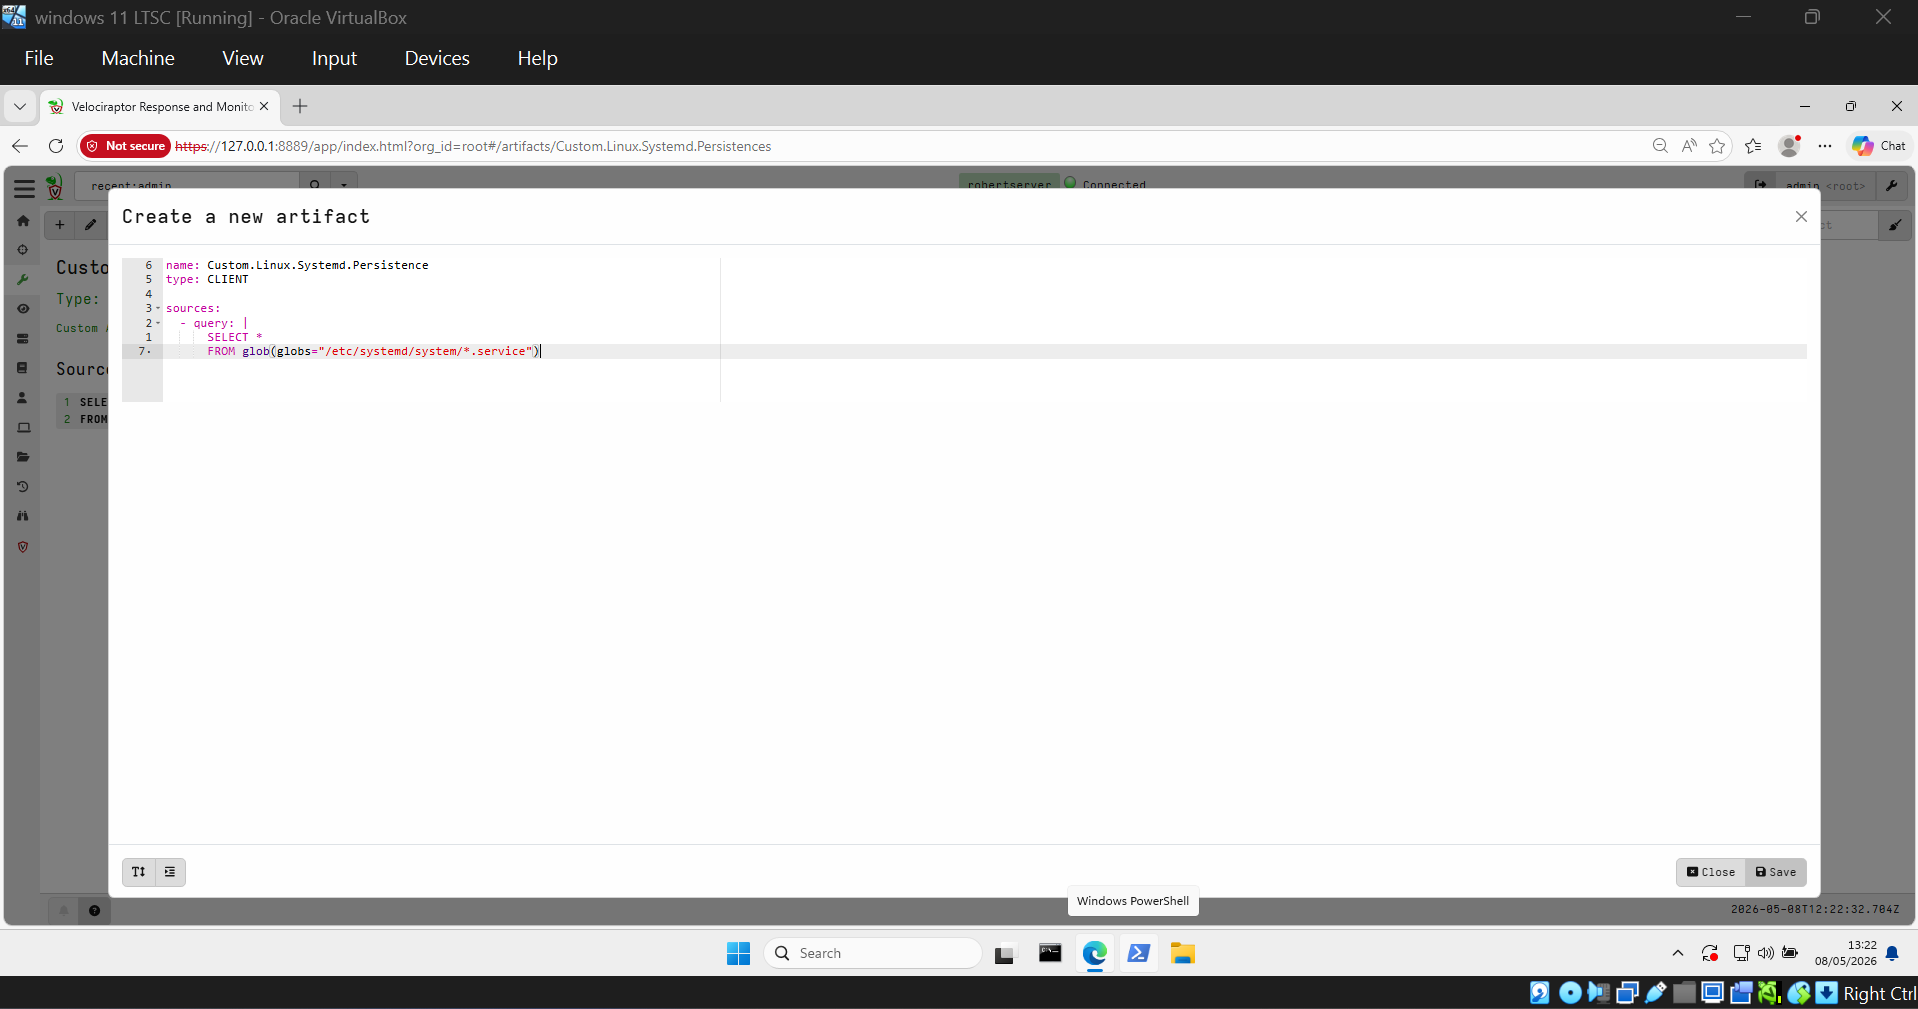The width and height of the screenshot is (1918, 1009).
Task: Save the new artifact
Action: click(x=1776, y=872)
